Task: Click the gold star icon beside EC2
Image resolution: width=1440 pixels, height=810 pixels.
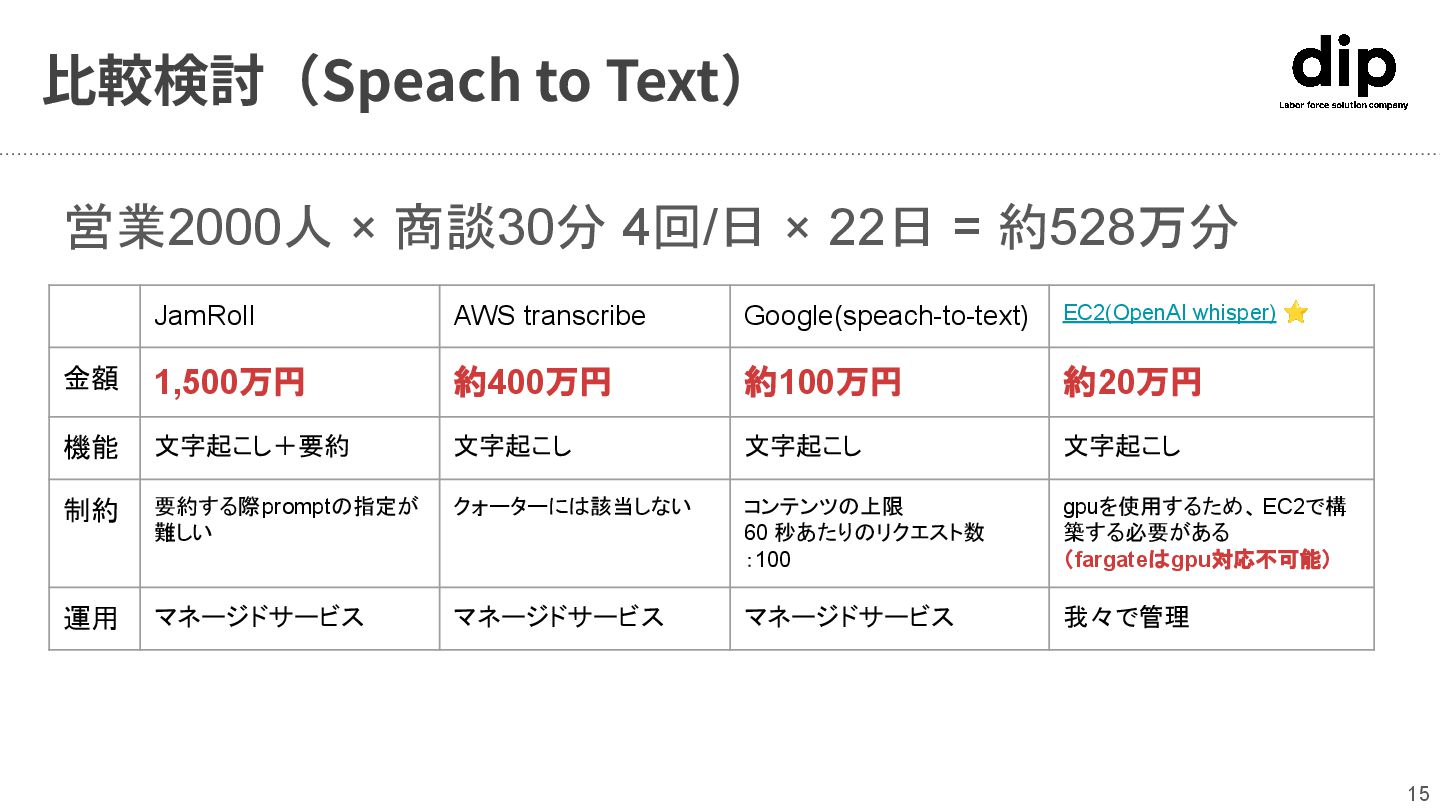Action: pyautogui.click(x=1295, y=313)
